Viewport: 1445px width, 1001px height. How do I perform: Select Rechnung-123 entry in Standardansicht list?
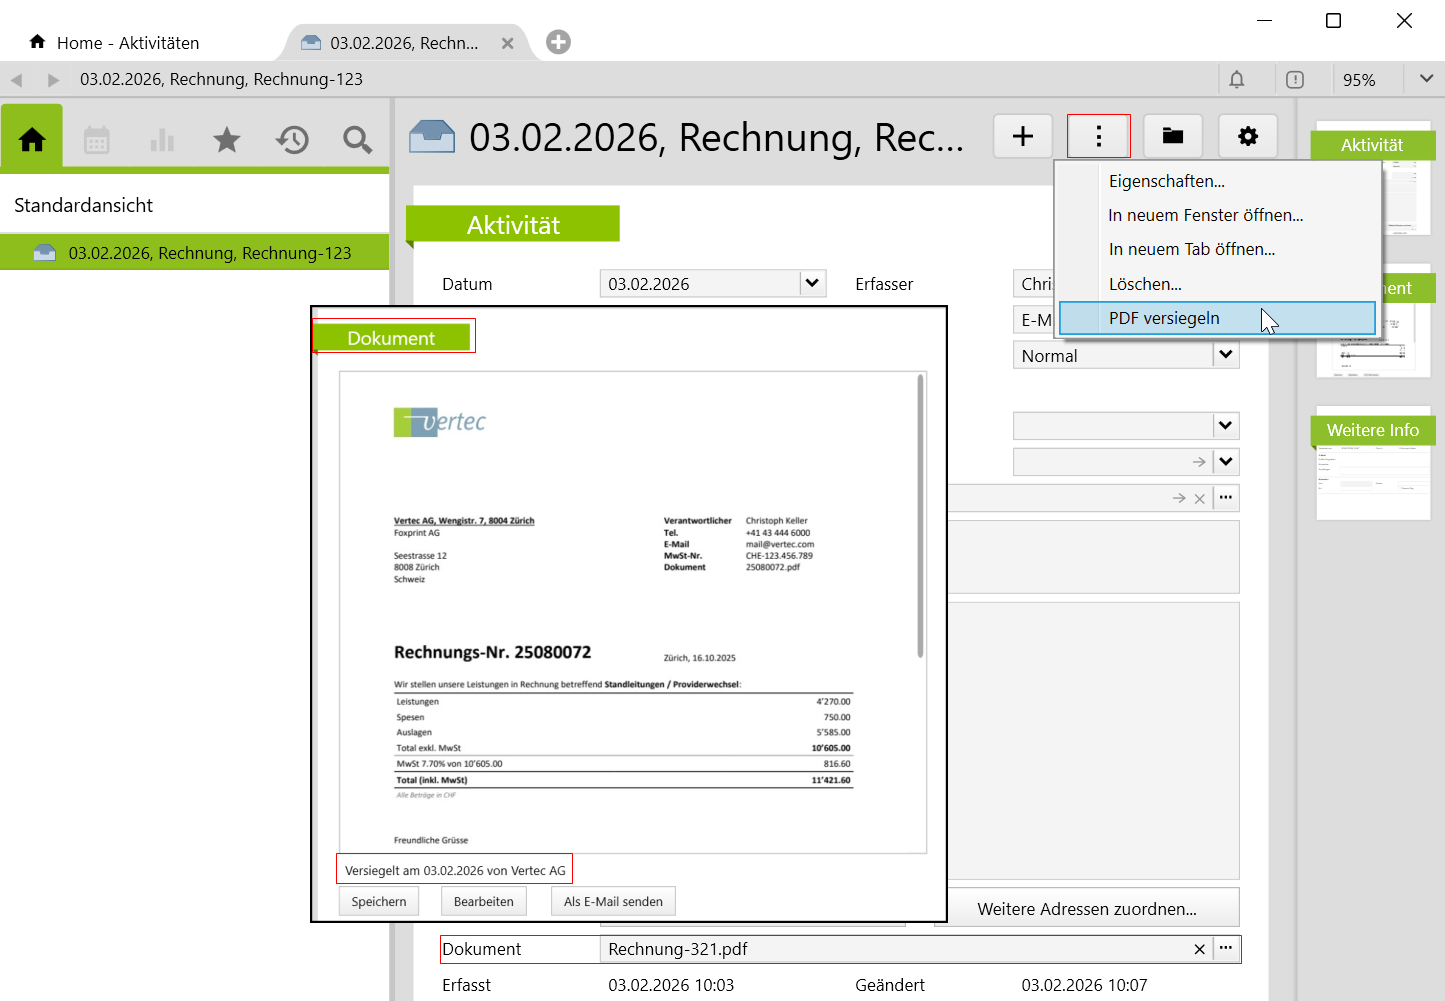(x=209, y=253)
